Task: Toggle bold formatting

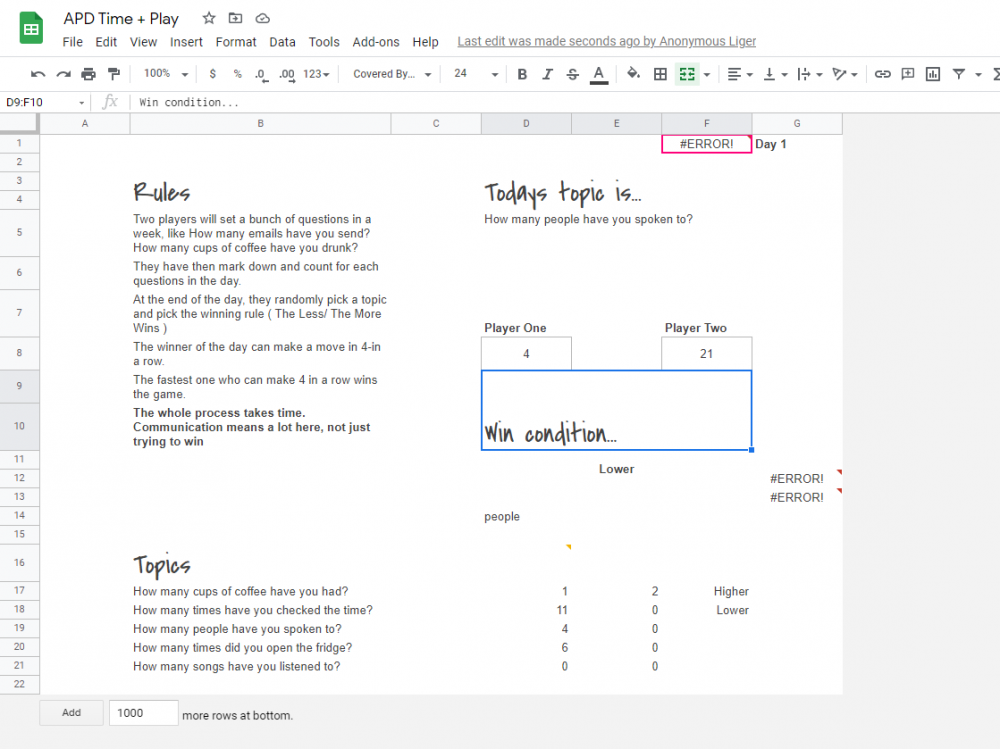Action: point(522,74)
